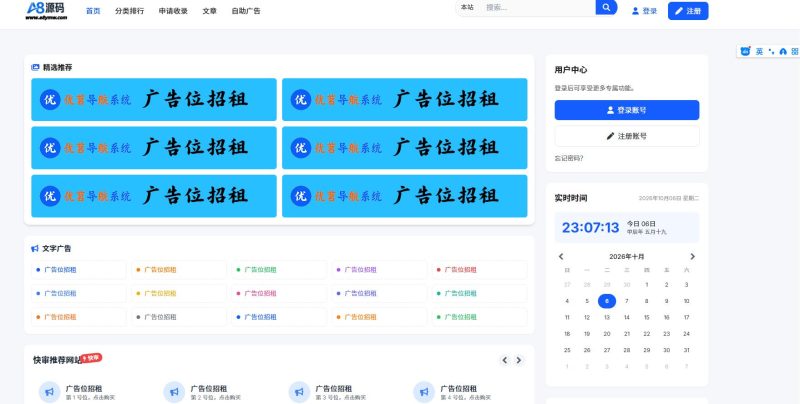This screenshot has width=800, height=404.
Task: Click the A8源码 site logo
Action: coord(46,11)
